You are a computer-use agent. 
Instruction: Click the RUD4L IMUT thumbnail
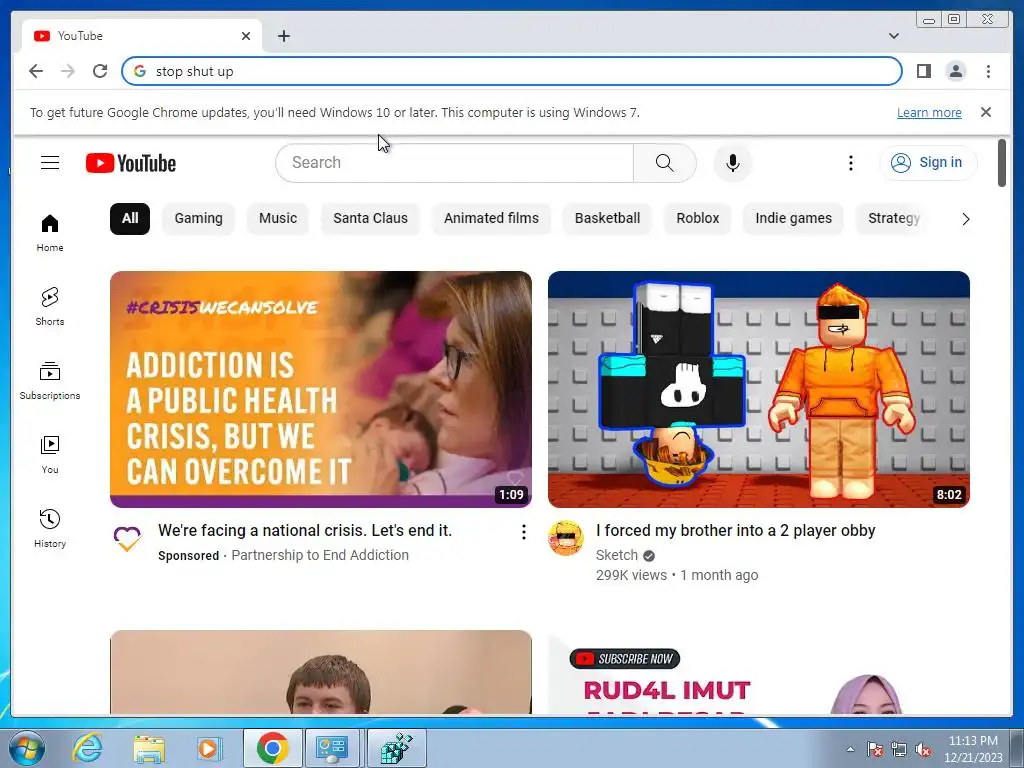point(759,672)
